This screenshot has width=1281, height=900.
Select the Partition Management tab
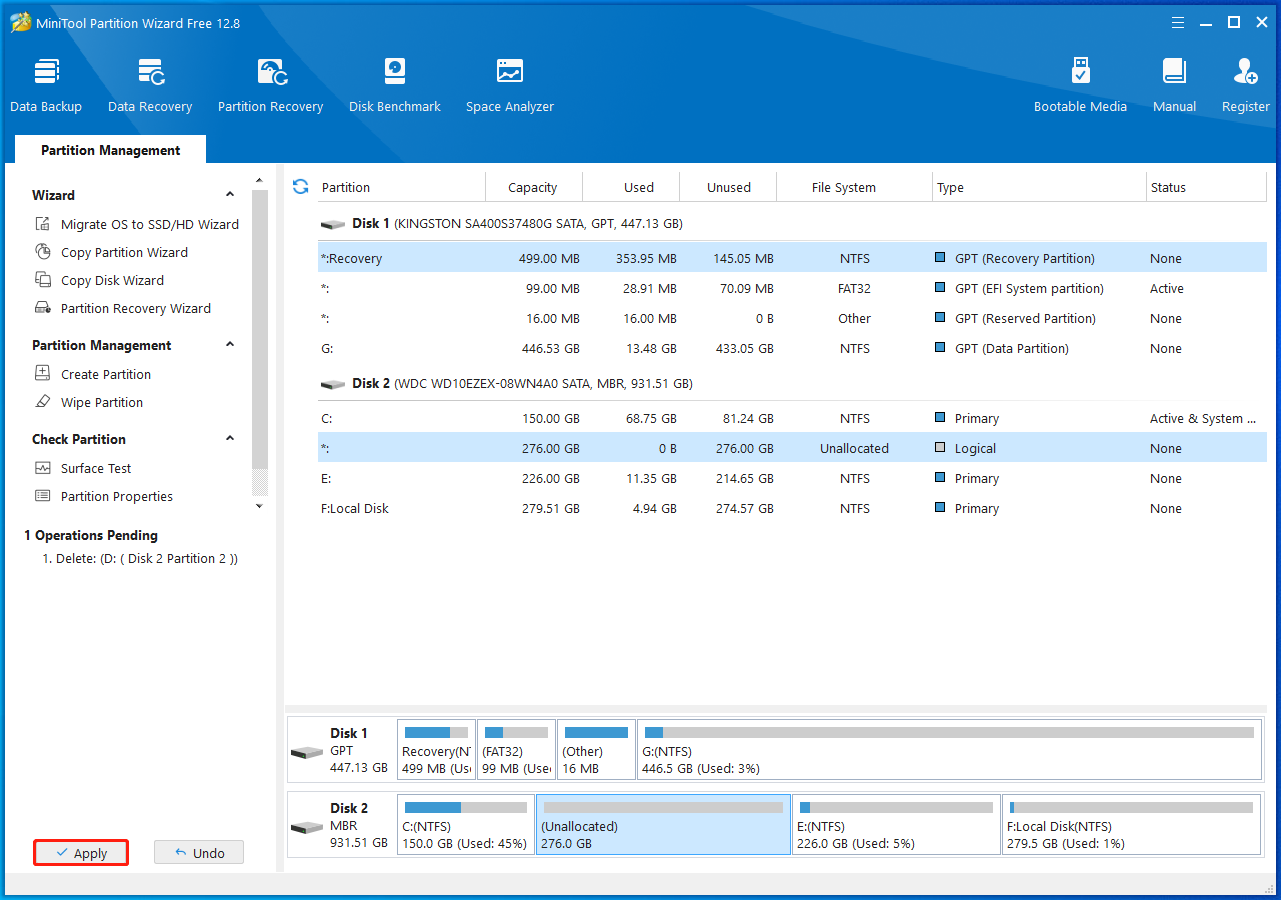[x=110, y=150]
